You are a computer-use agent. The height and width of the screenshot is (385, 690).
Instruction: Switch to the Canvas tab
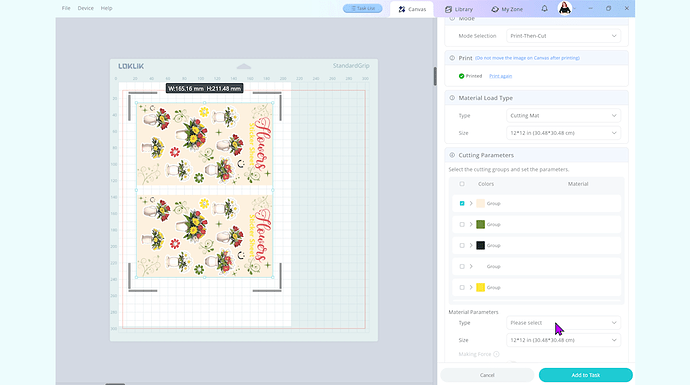412,9
